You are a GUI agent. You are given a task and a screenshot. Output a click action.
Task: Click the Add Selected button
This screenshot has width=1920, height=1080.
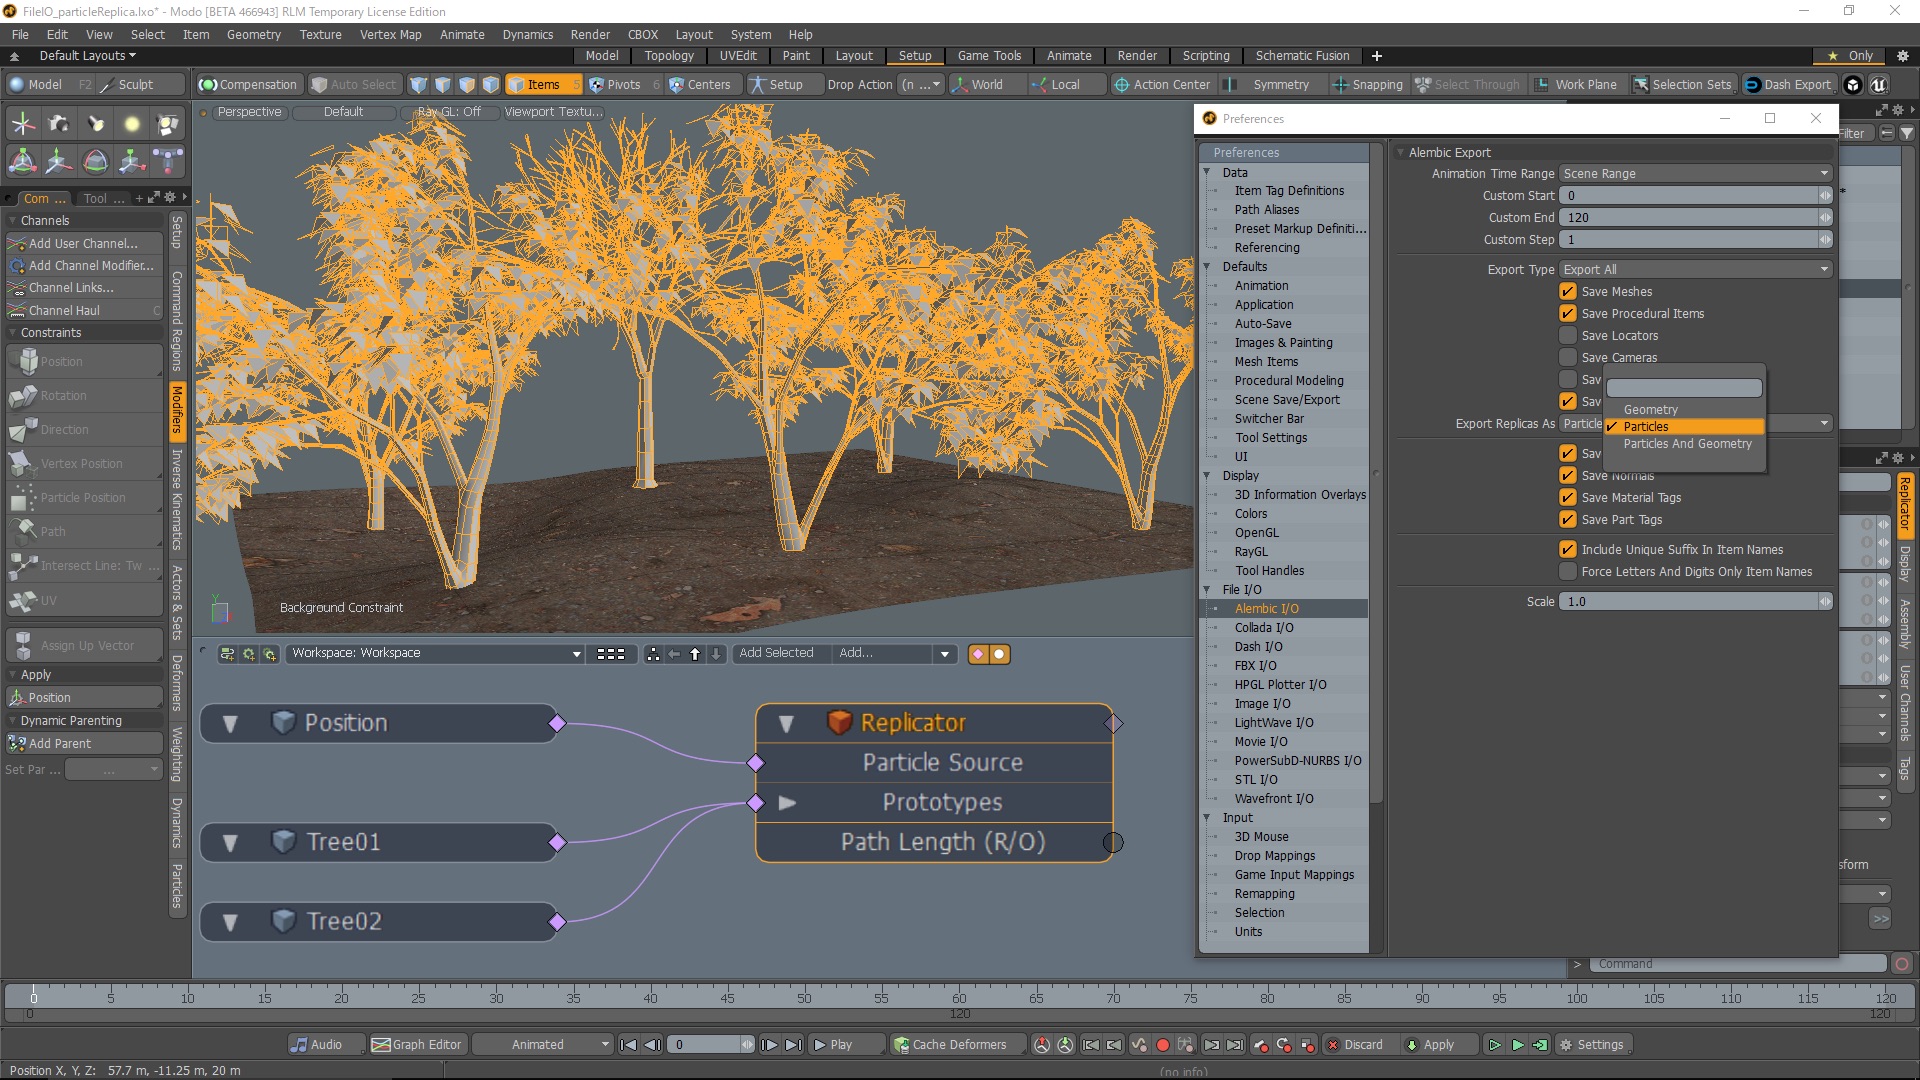tap(777, 652)
